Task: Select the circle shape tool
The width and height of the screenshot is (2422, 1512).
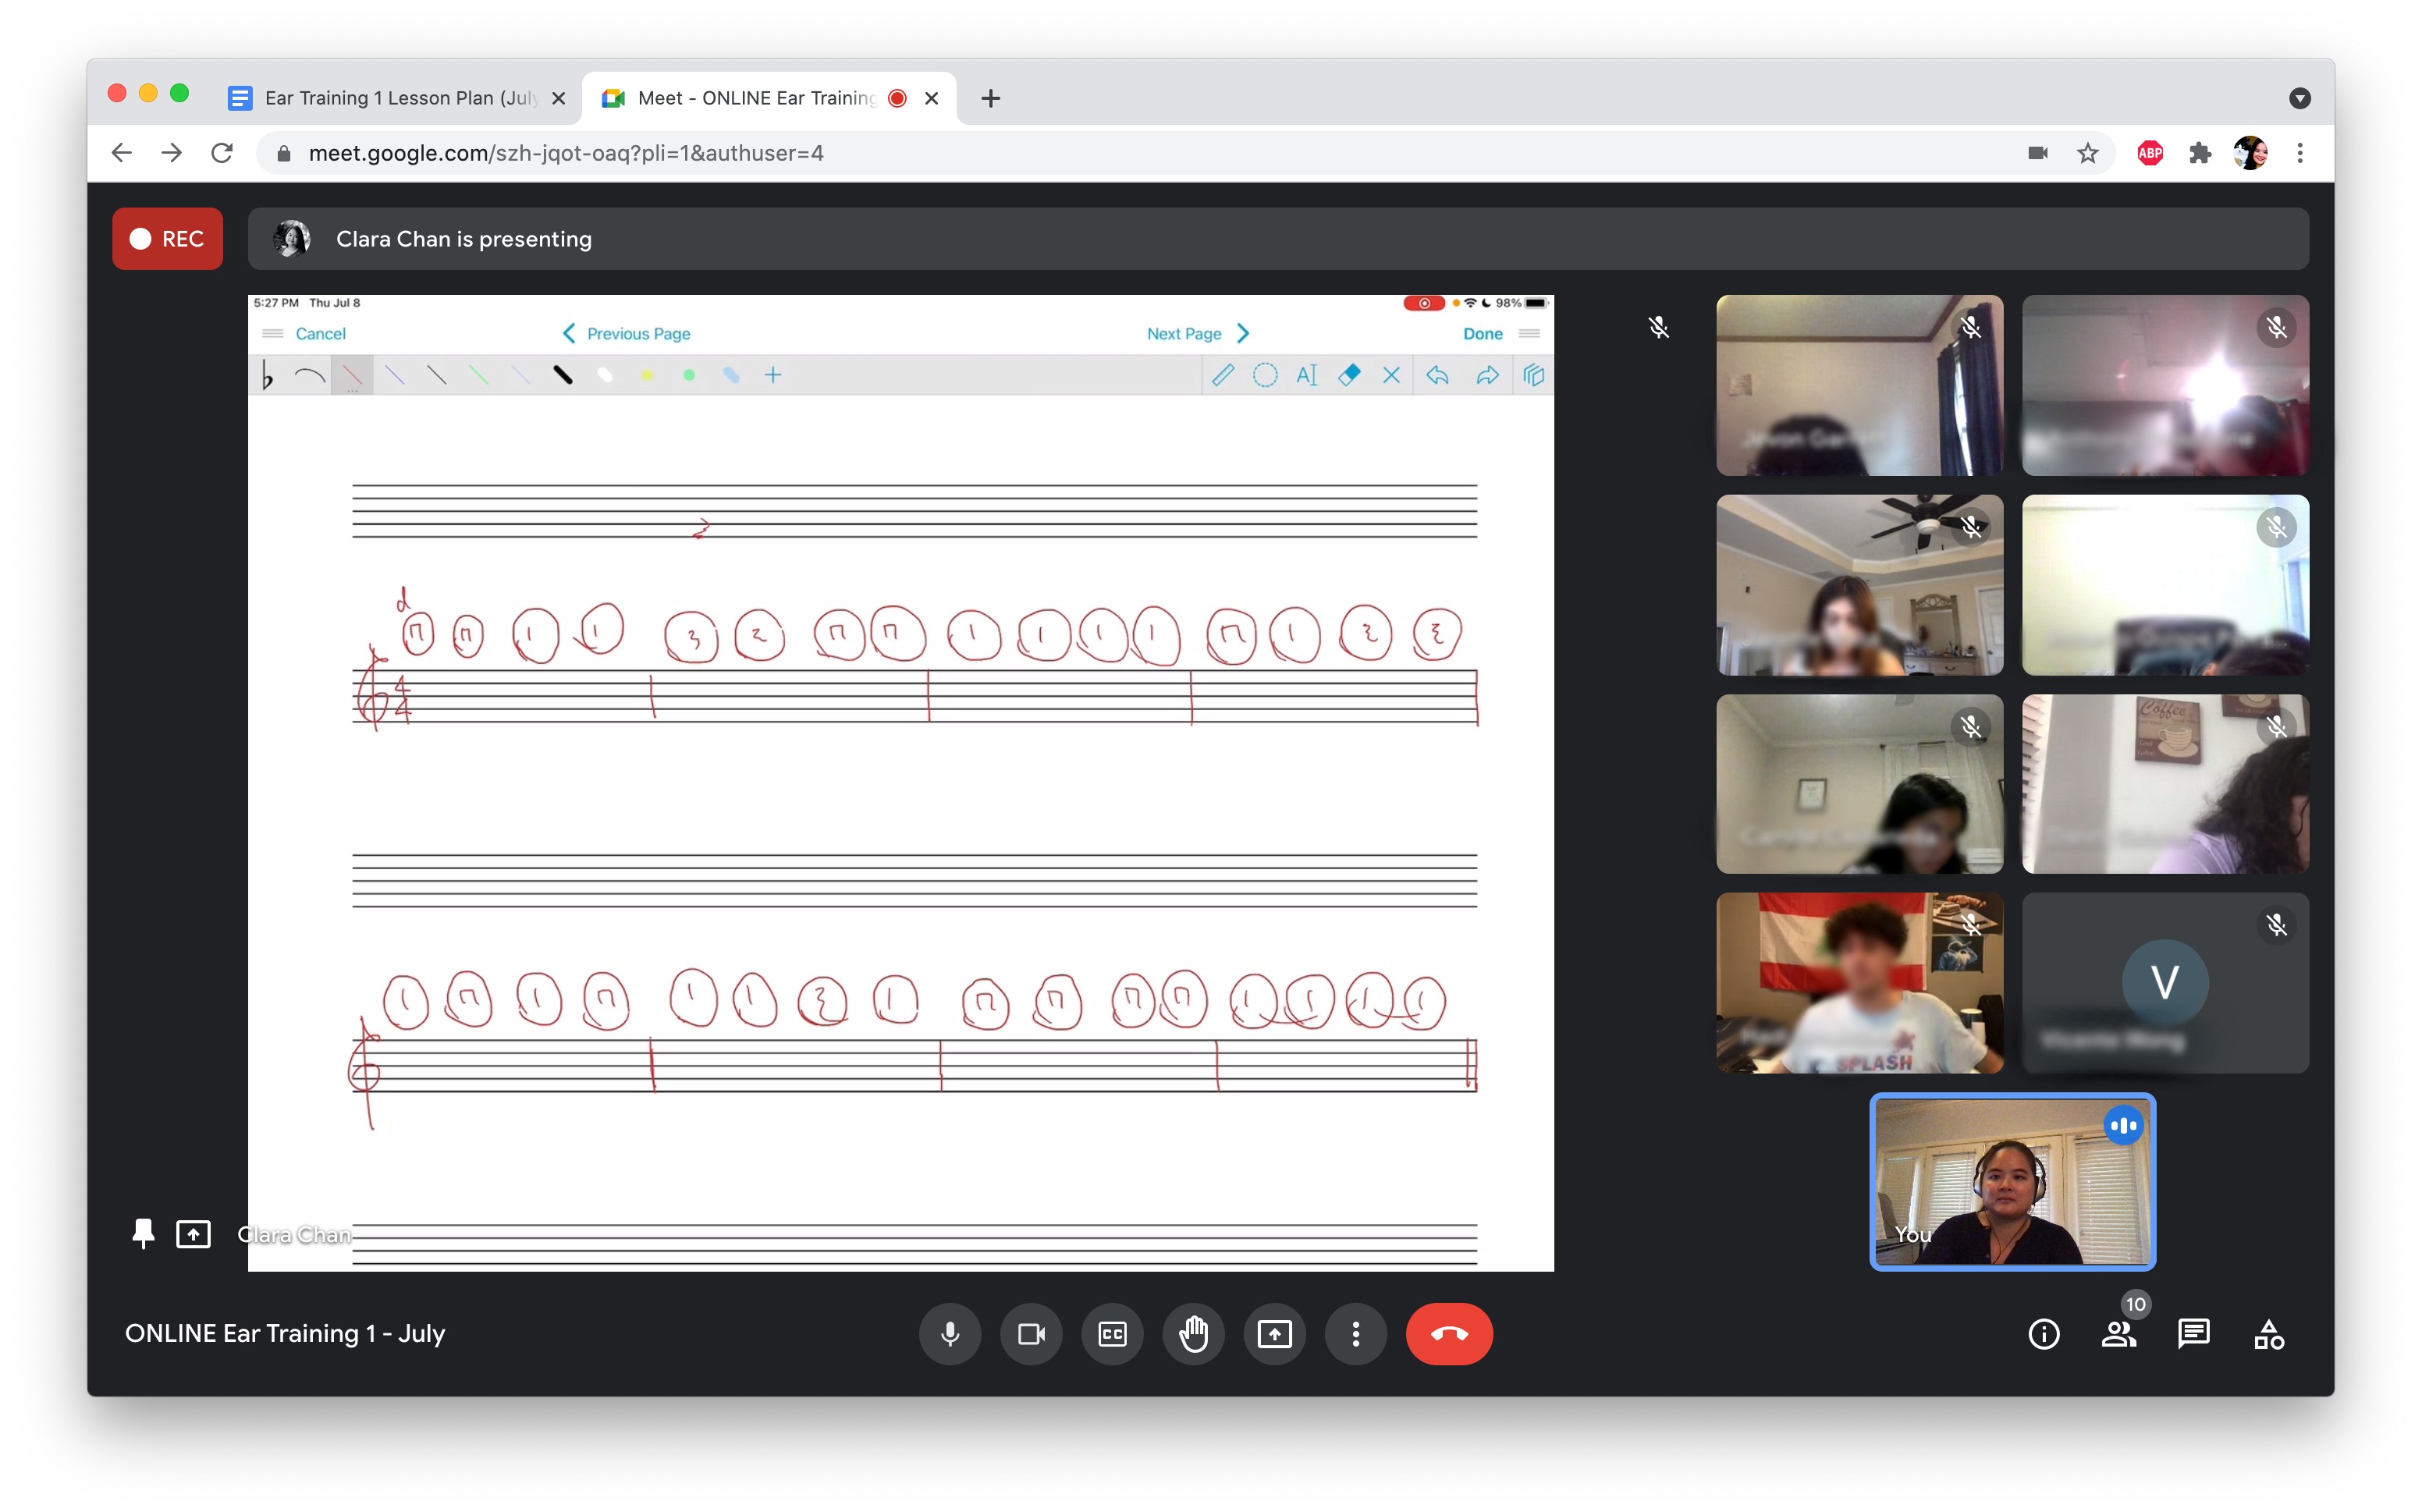Action: pos(1264,375)
